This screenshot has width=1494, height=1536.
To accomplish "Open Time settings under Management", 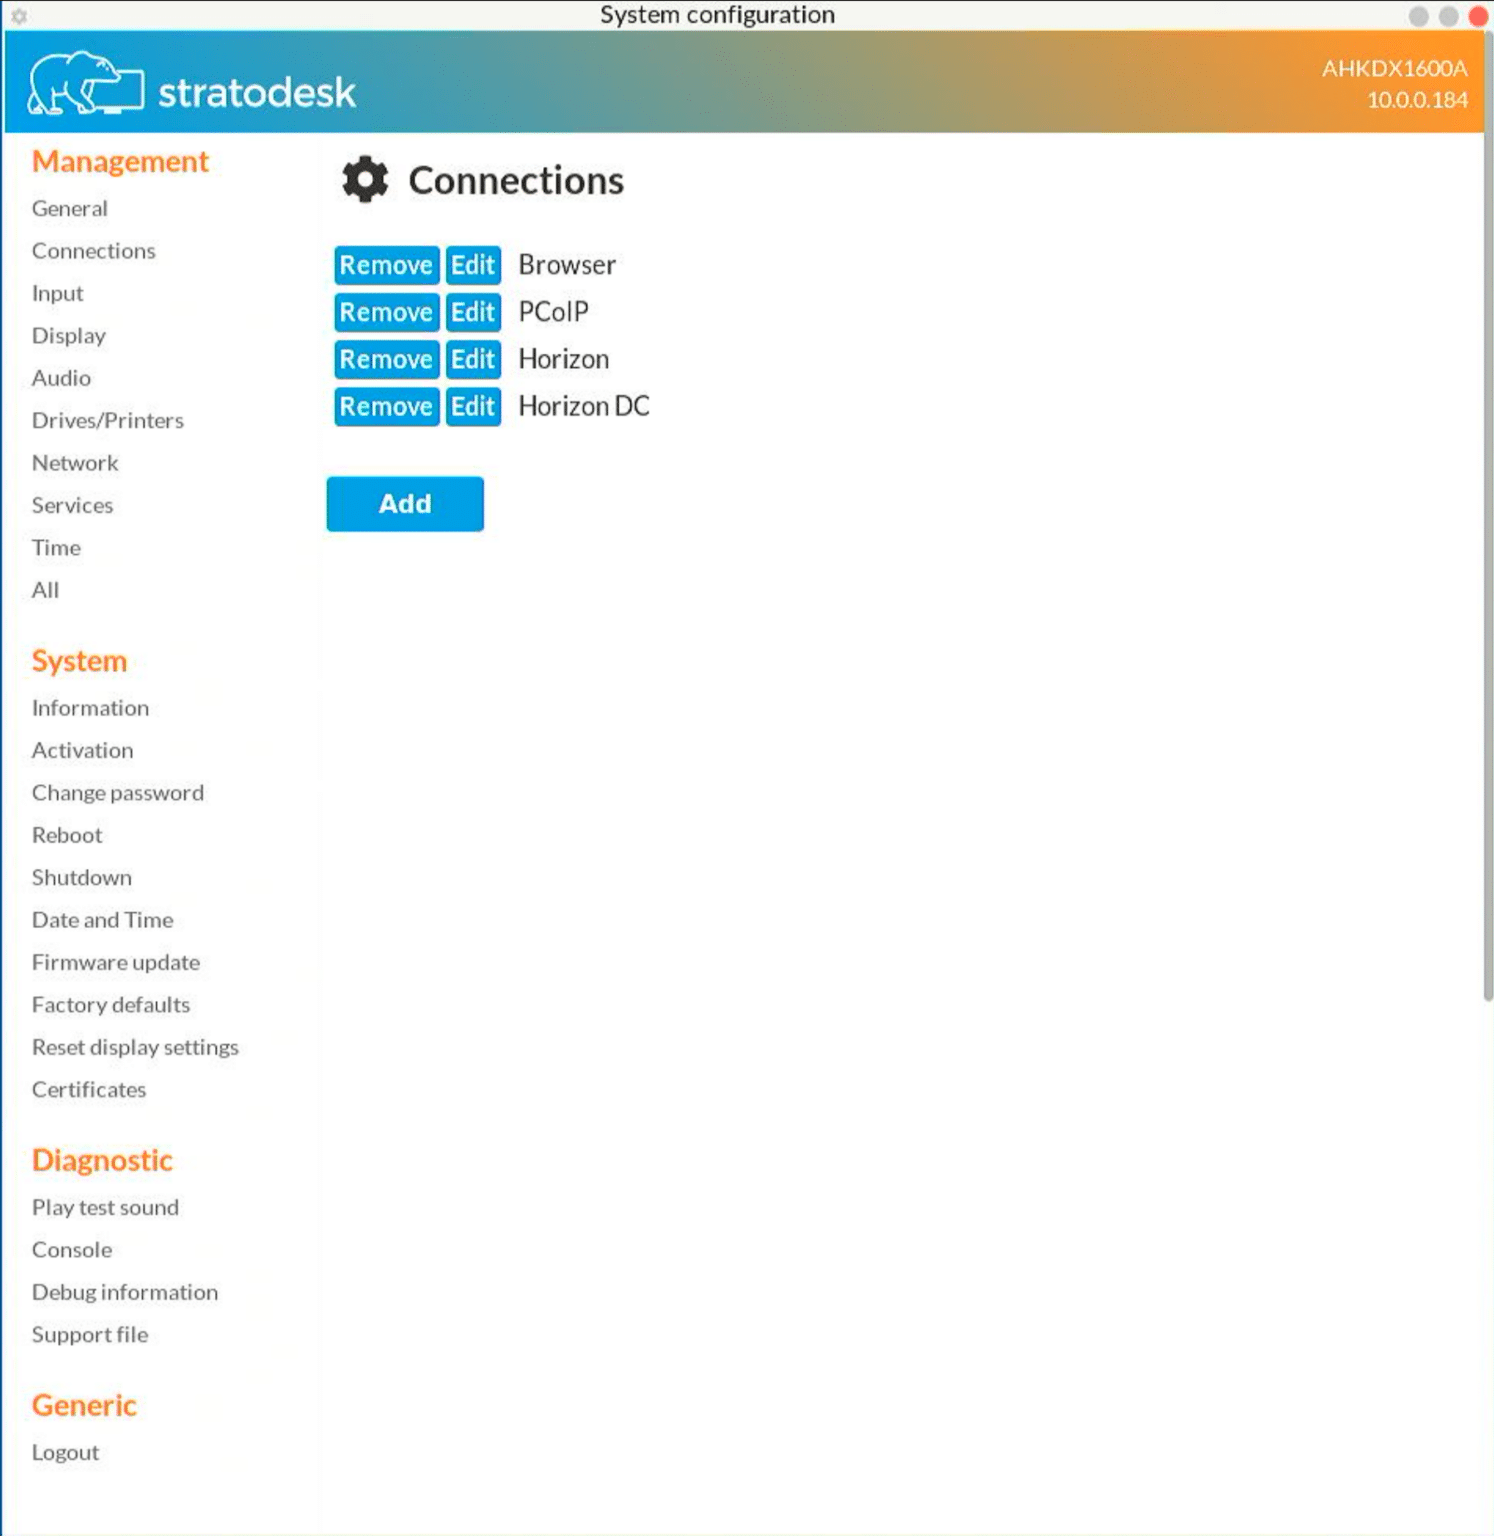I will pos(56,548).
